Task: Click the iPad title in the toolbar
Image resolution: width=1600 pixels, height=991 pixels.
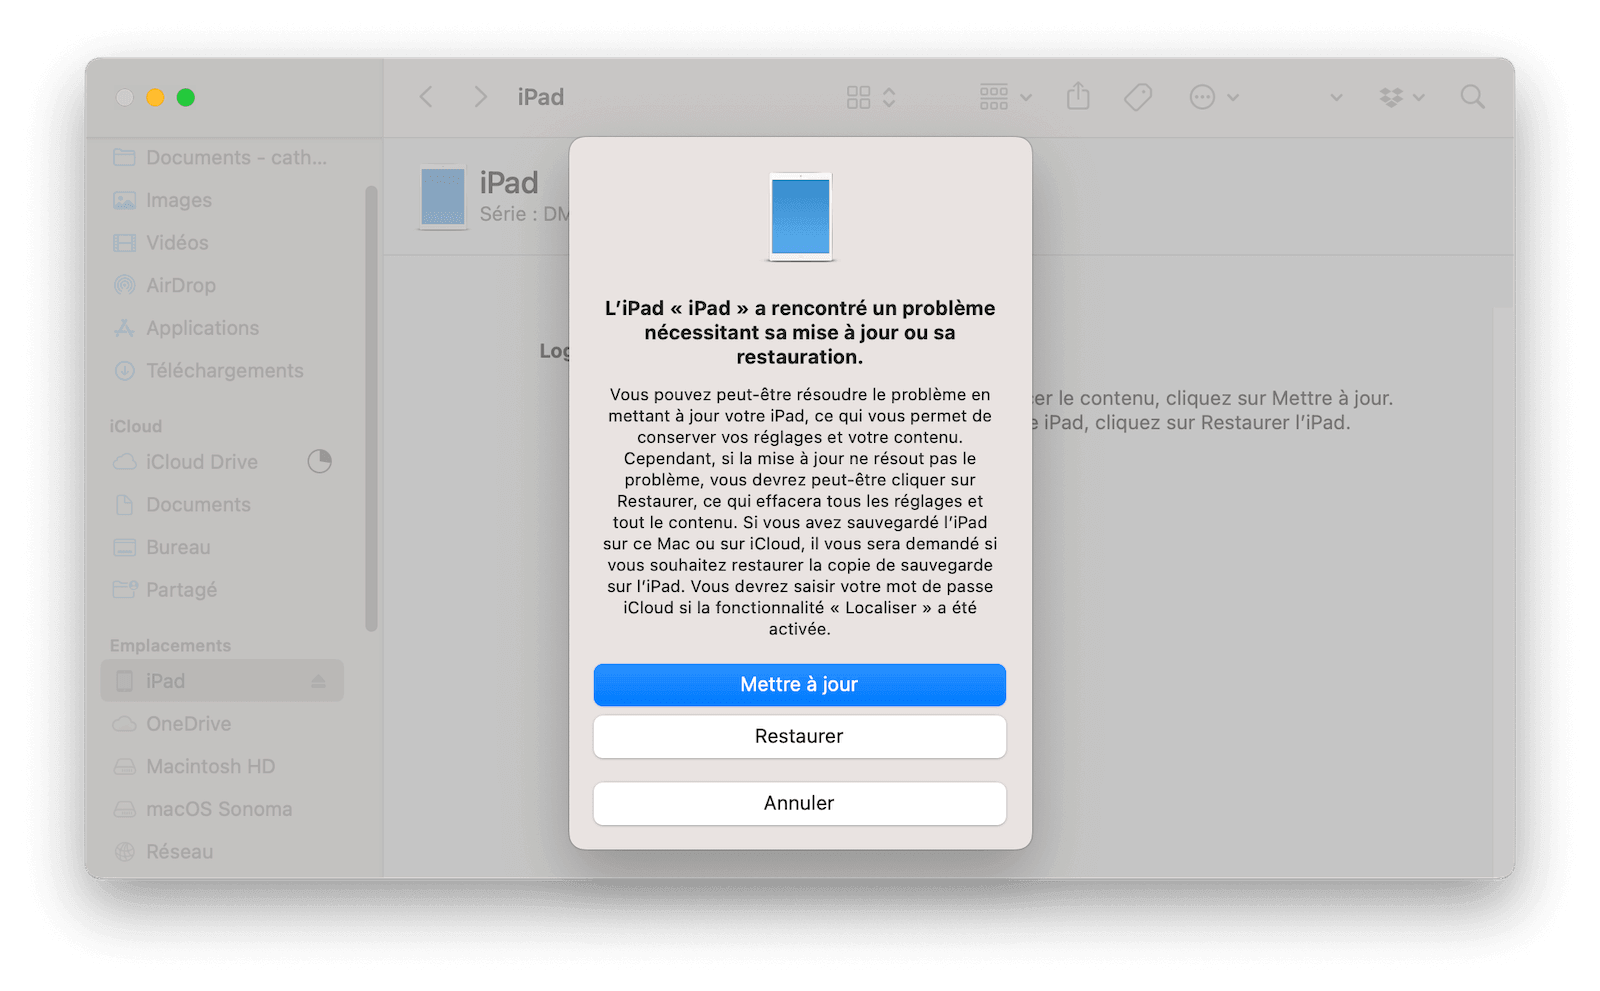Action: tap(541, 97)
